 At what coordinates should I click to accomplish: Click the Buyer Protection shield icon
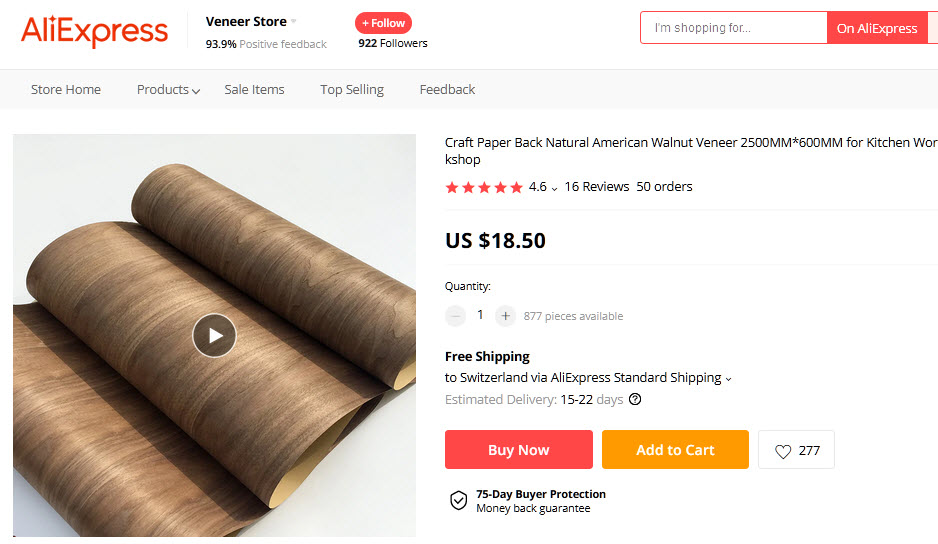[x=458, y=500]
